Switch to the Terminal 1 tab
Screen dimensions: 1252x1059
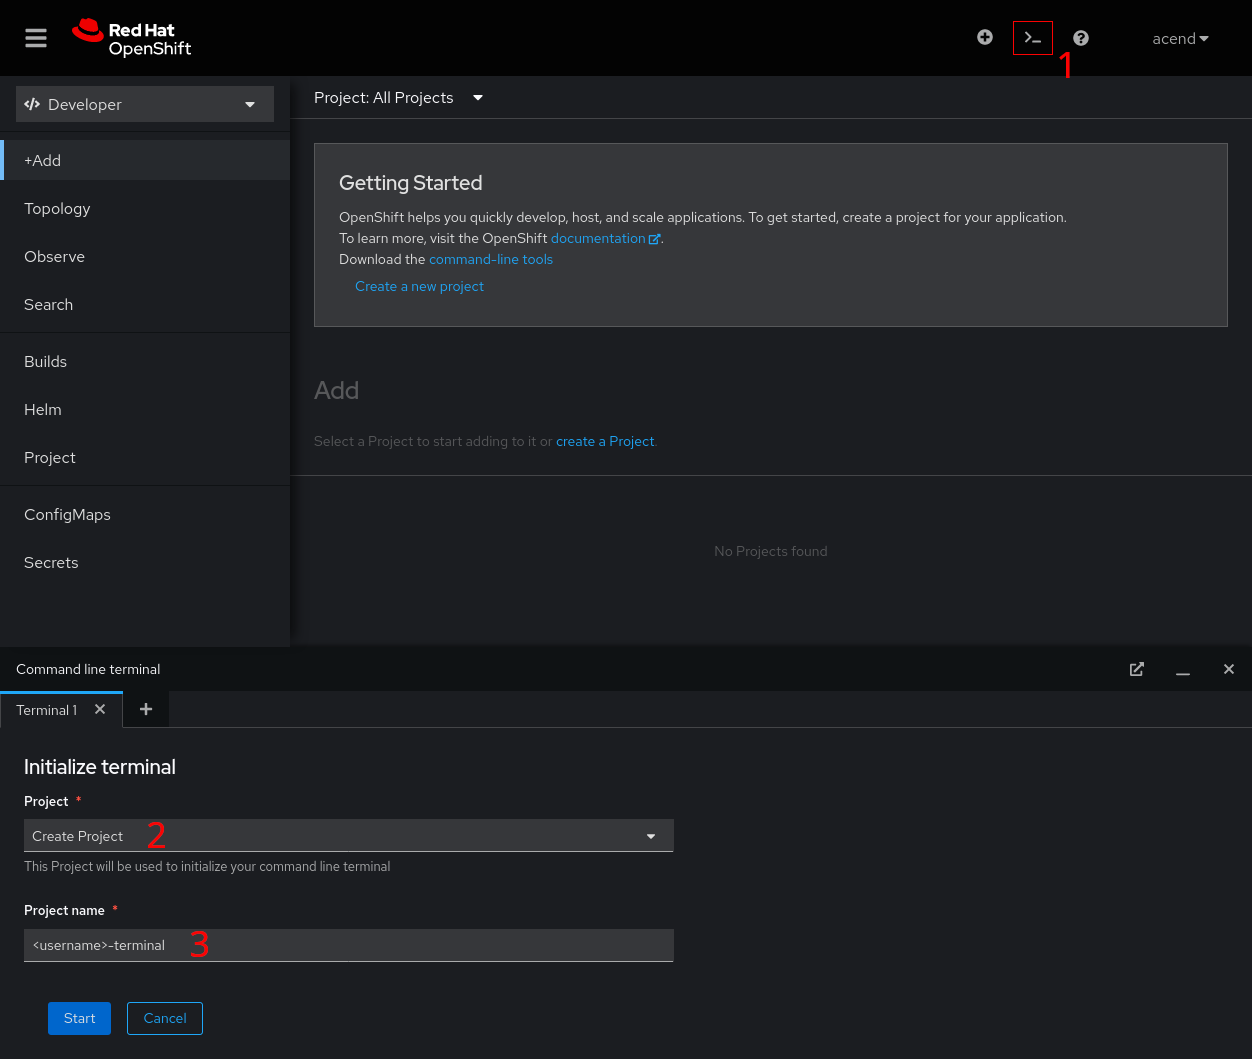point(46,709)
